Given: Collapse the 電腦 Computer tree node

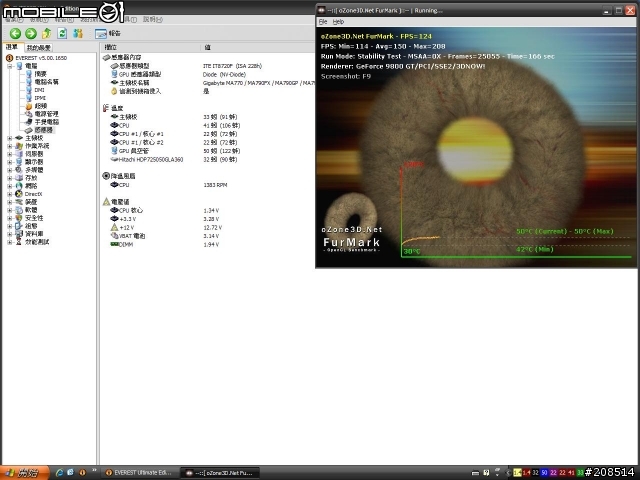Looking at the screenshot, I should (x=10, y=66).
